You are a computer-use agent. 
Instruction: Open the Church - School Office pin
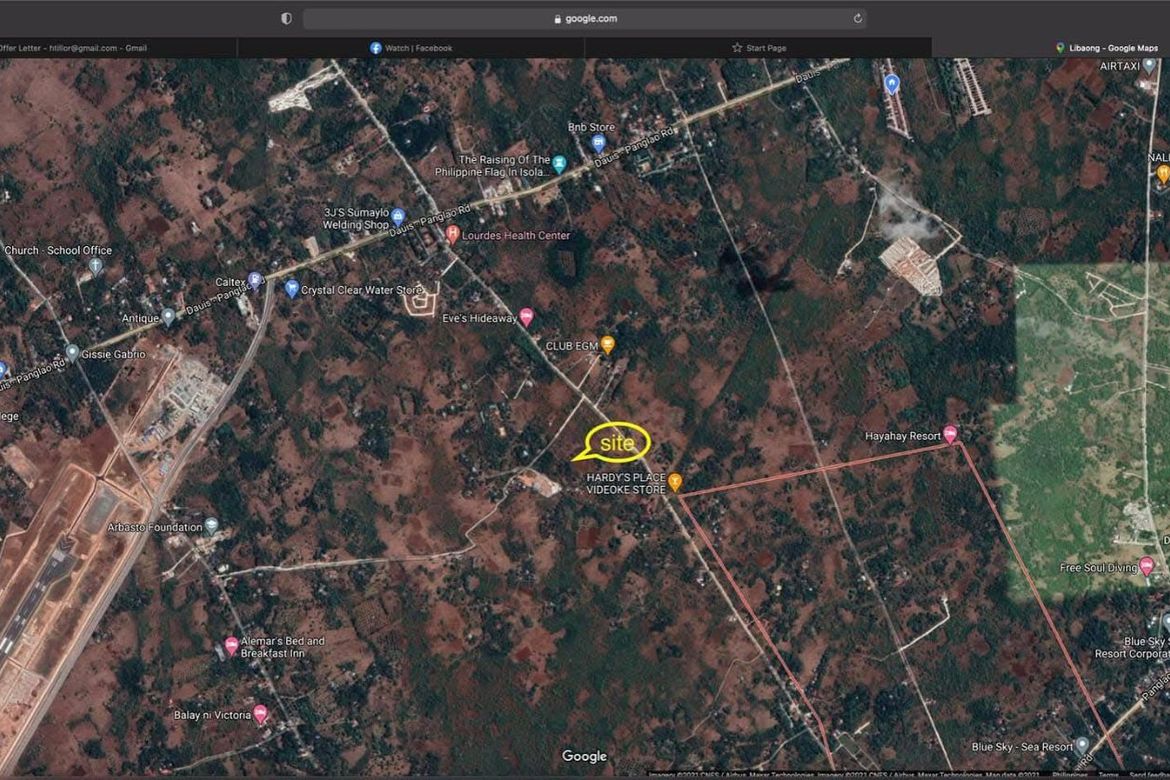click(x=96, y=266)
